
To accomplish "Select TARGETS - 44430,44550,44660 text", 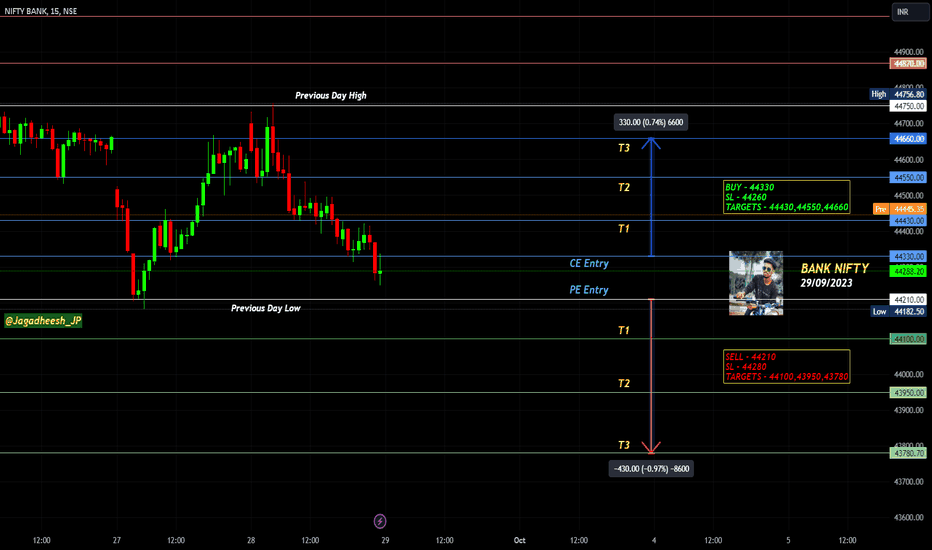I will tap(786, 207).
